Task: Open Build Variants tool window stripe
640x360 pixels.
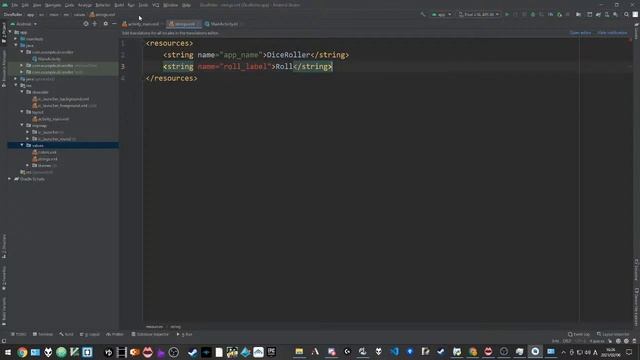Action: [4, 311]
